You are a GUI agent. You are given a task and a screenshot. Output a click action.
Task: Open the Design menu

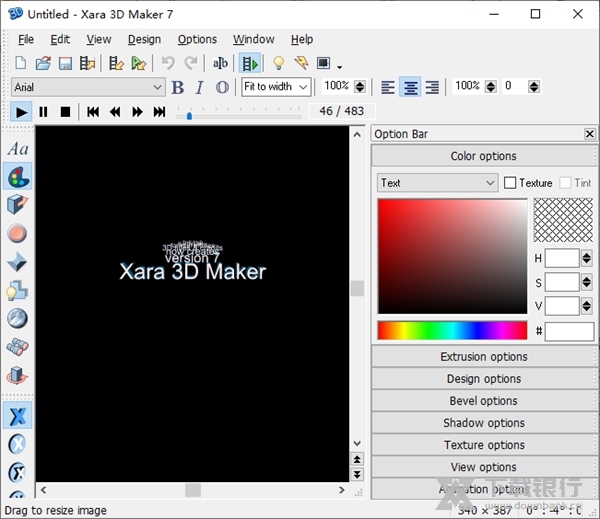[x=144, y=39]
